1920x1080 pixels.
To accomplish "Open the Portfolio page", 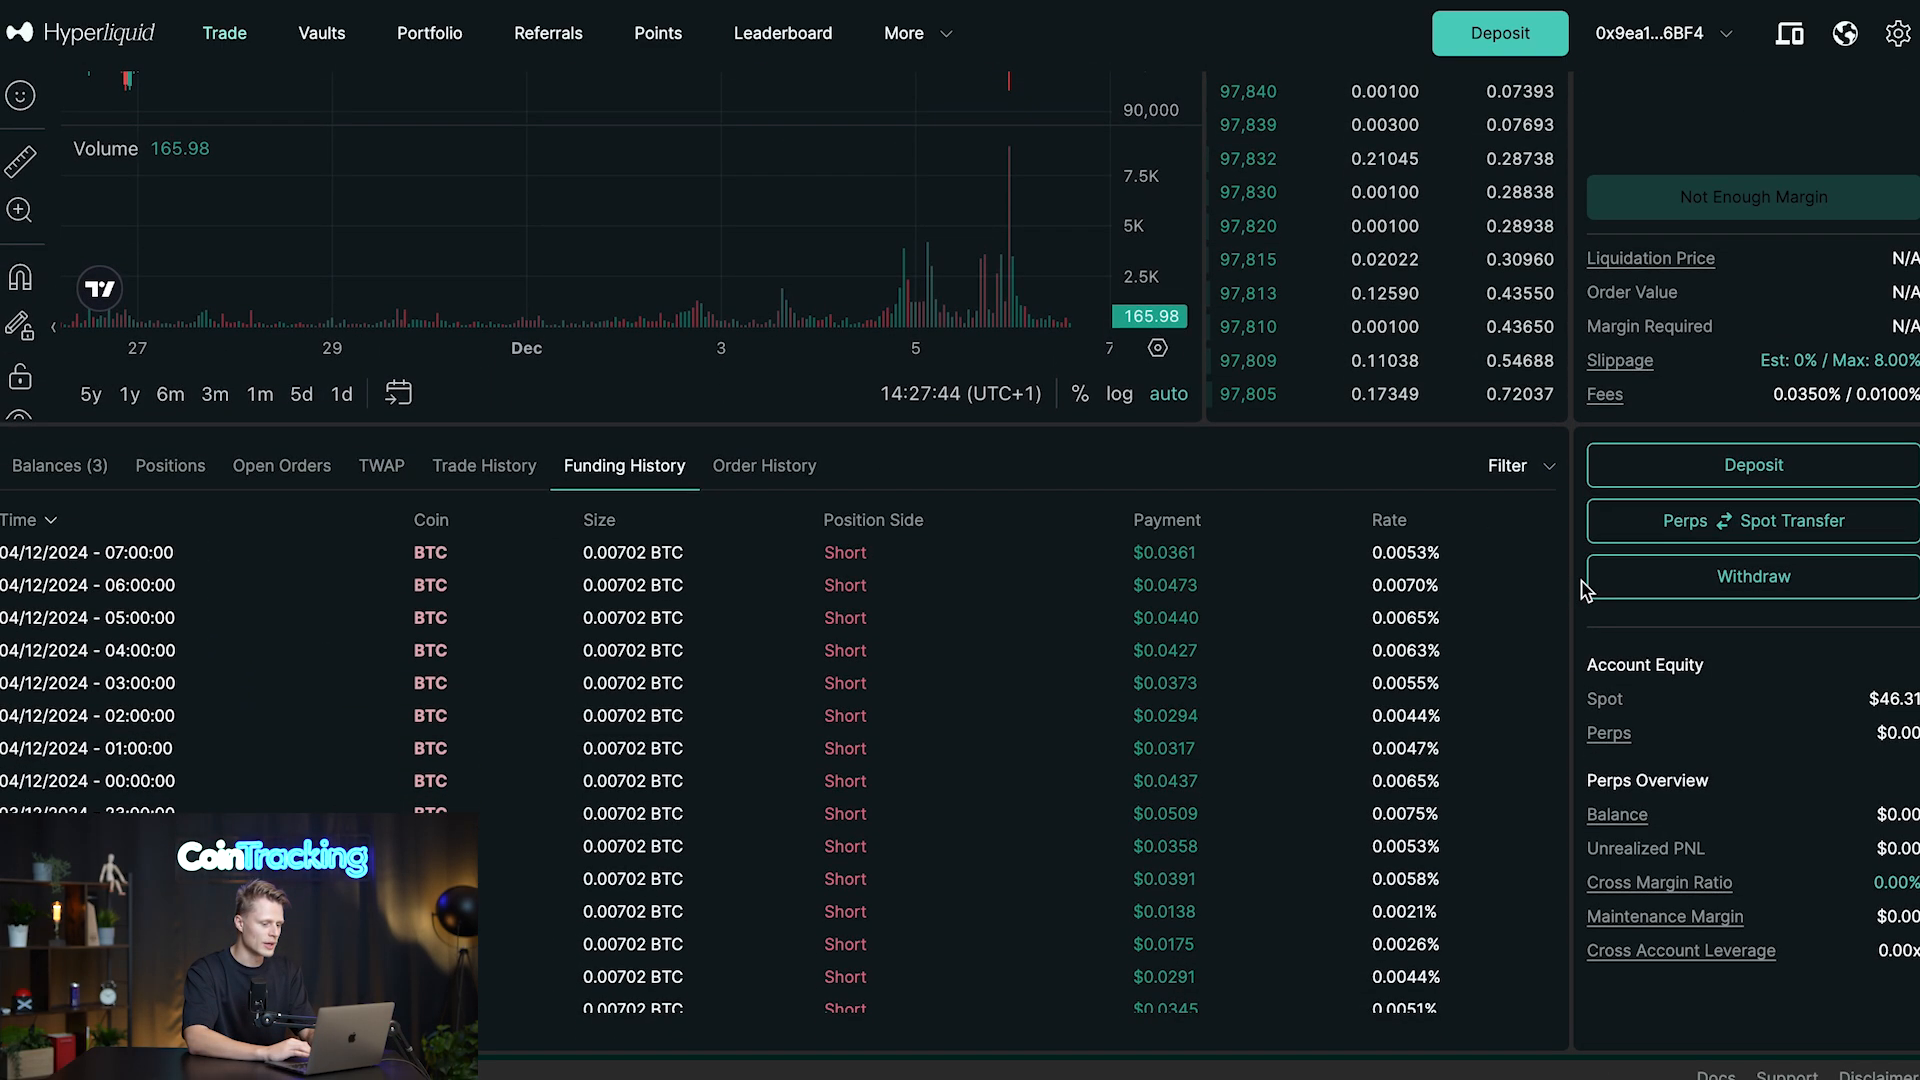I will [x=429, y=33].
